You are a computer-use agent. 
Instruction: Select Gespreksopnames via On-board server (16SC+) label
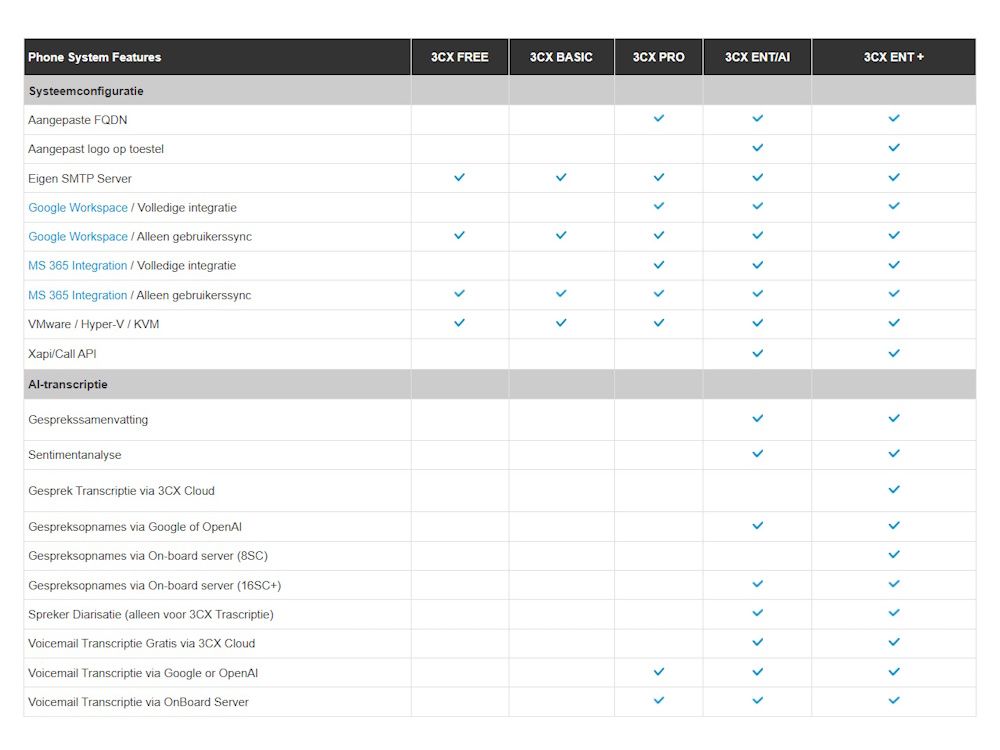coord(154,585)
